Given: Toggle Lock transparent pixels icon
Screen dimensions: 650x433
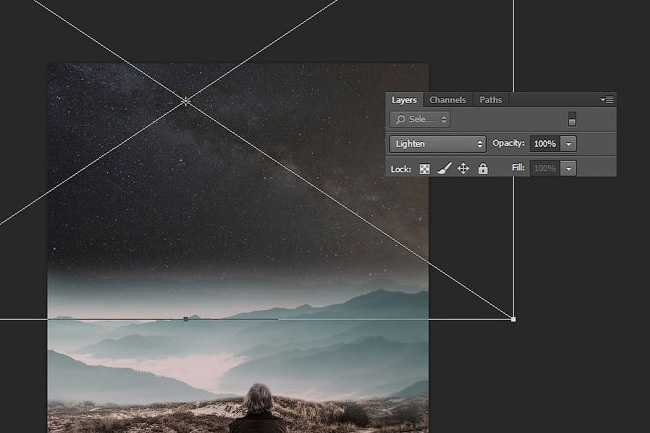Looking at the screenshot, I should coord(424,169).
